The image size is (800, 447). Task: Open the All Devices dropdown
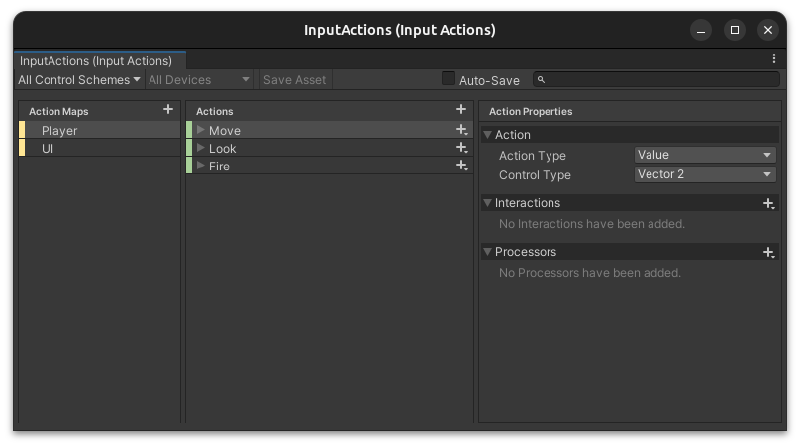coord(199,80)
